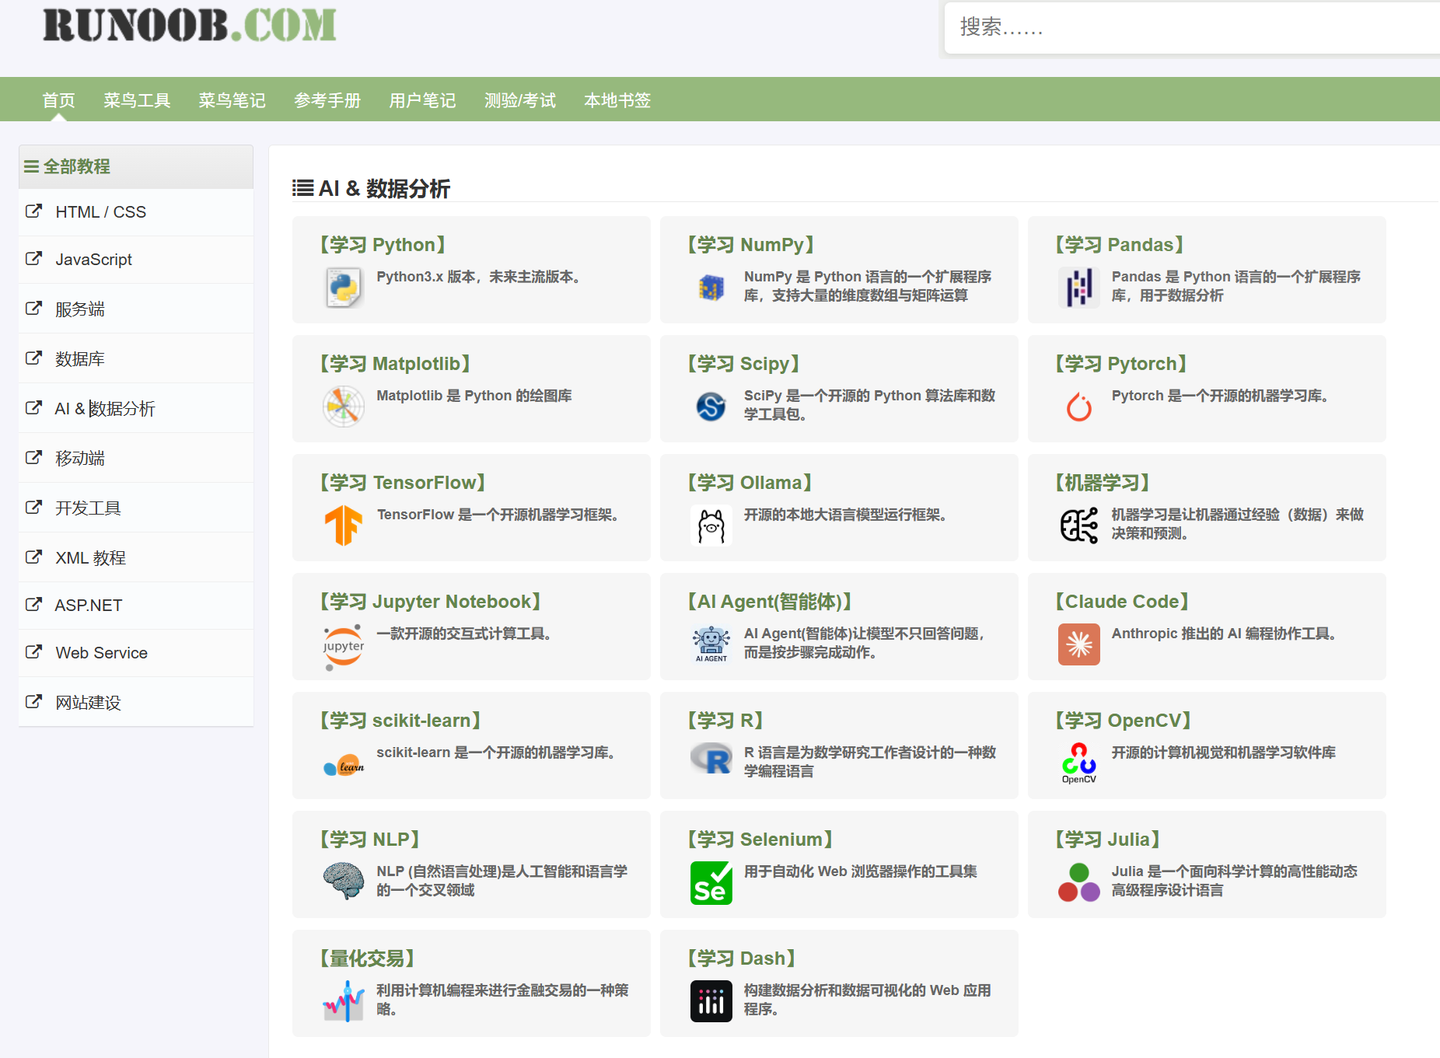
Task: Open the 【量化交易】 tutorial title
Action: [x=367, y=959]
